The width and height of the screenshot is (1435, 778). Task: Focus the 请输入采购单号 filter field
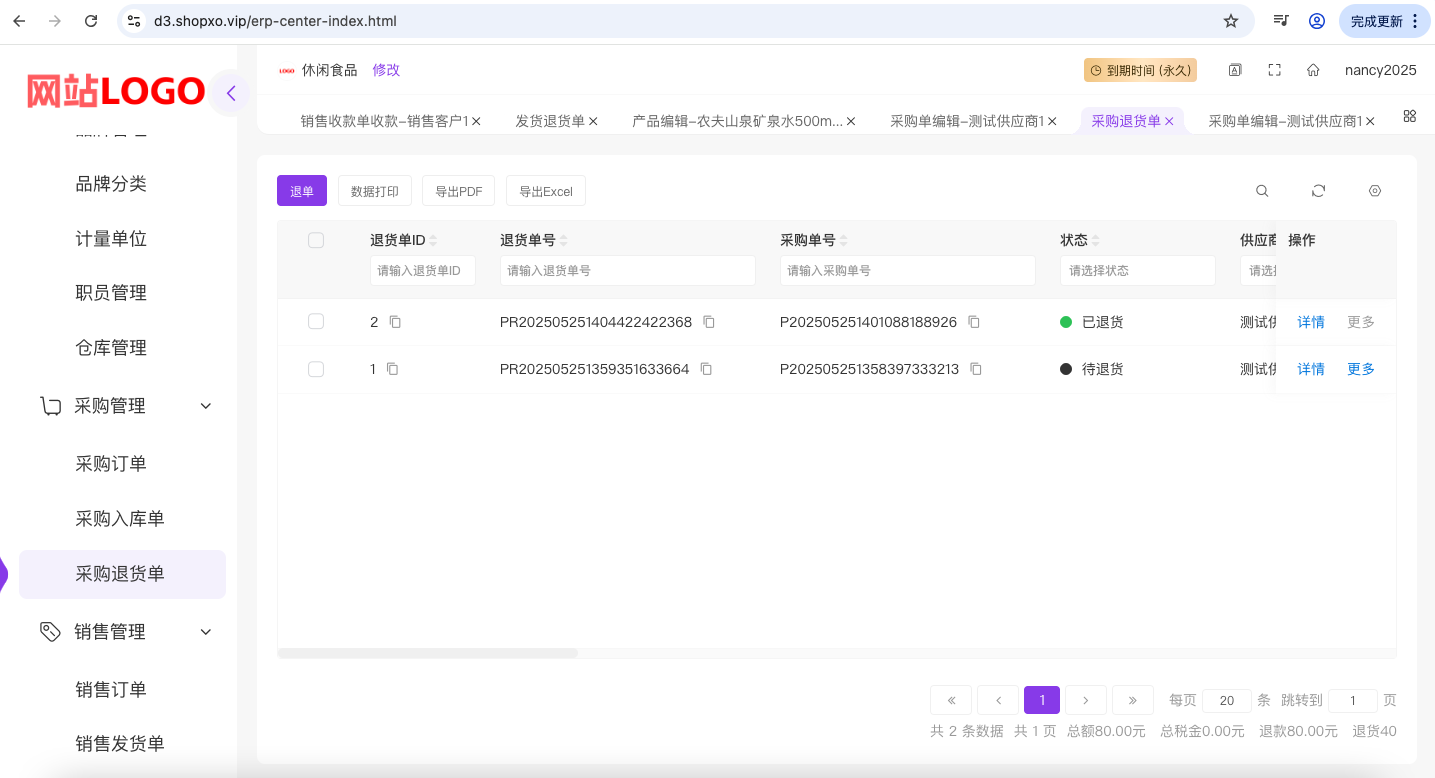point(908,271)
